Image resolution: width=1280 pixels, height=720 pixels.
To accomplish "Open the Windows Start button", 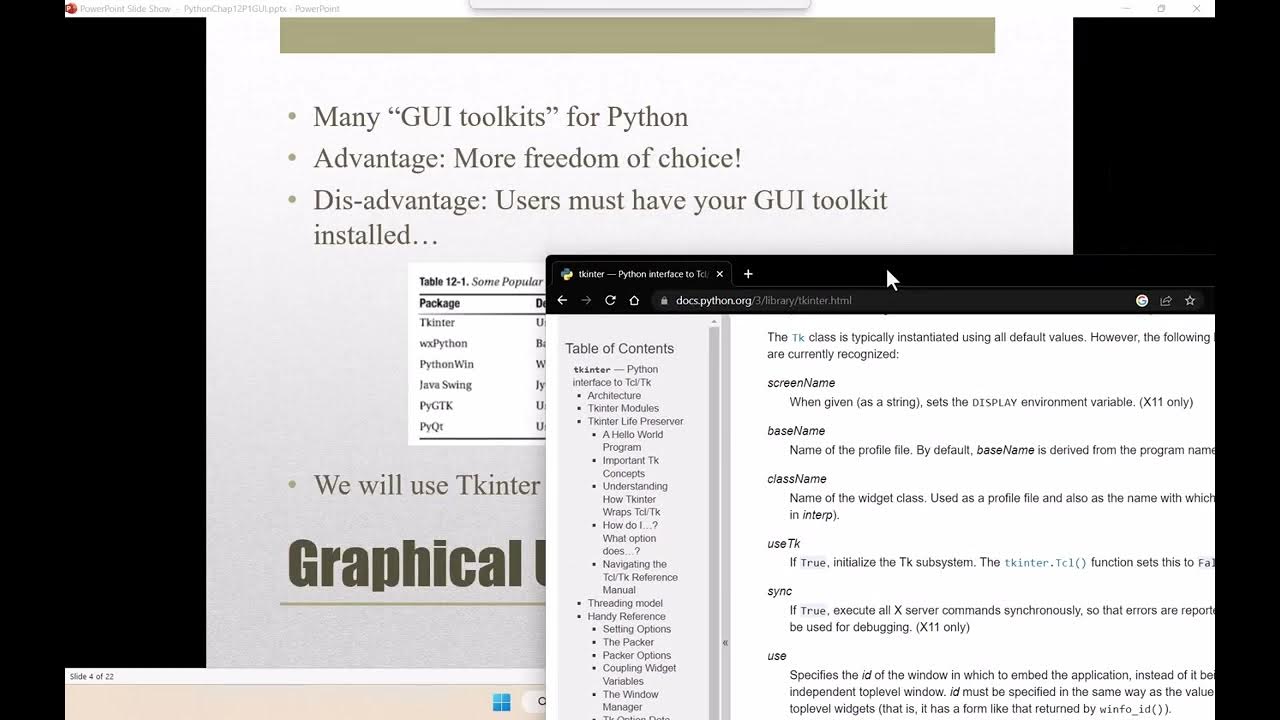I will 502,702.
